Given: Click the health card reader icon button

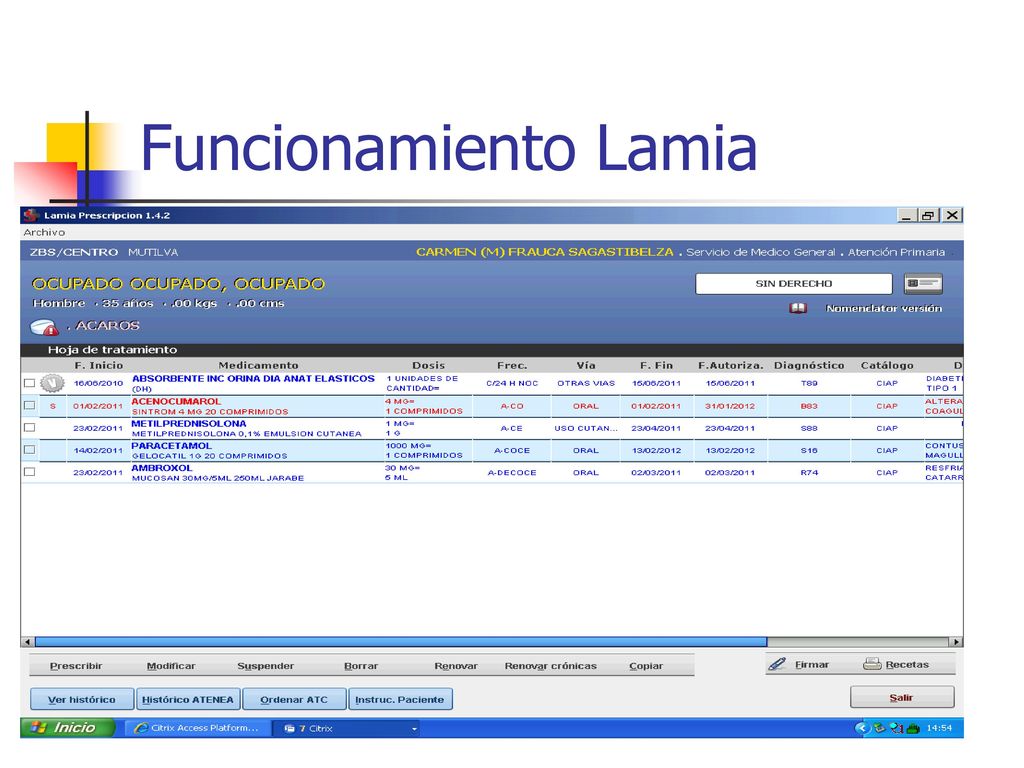Looking at the screenshot, I should click(923, 283).
